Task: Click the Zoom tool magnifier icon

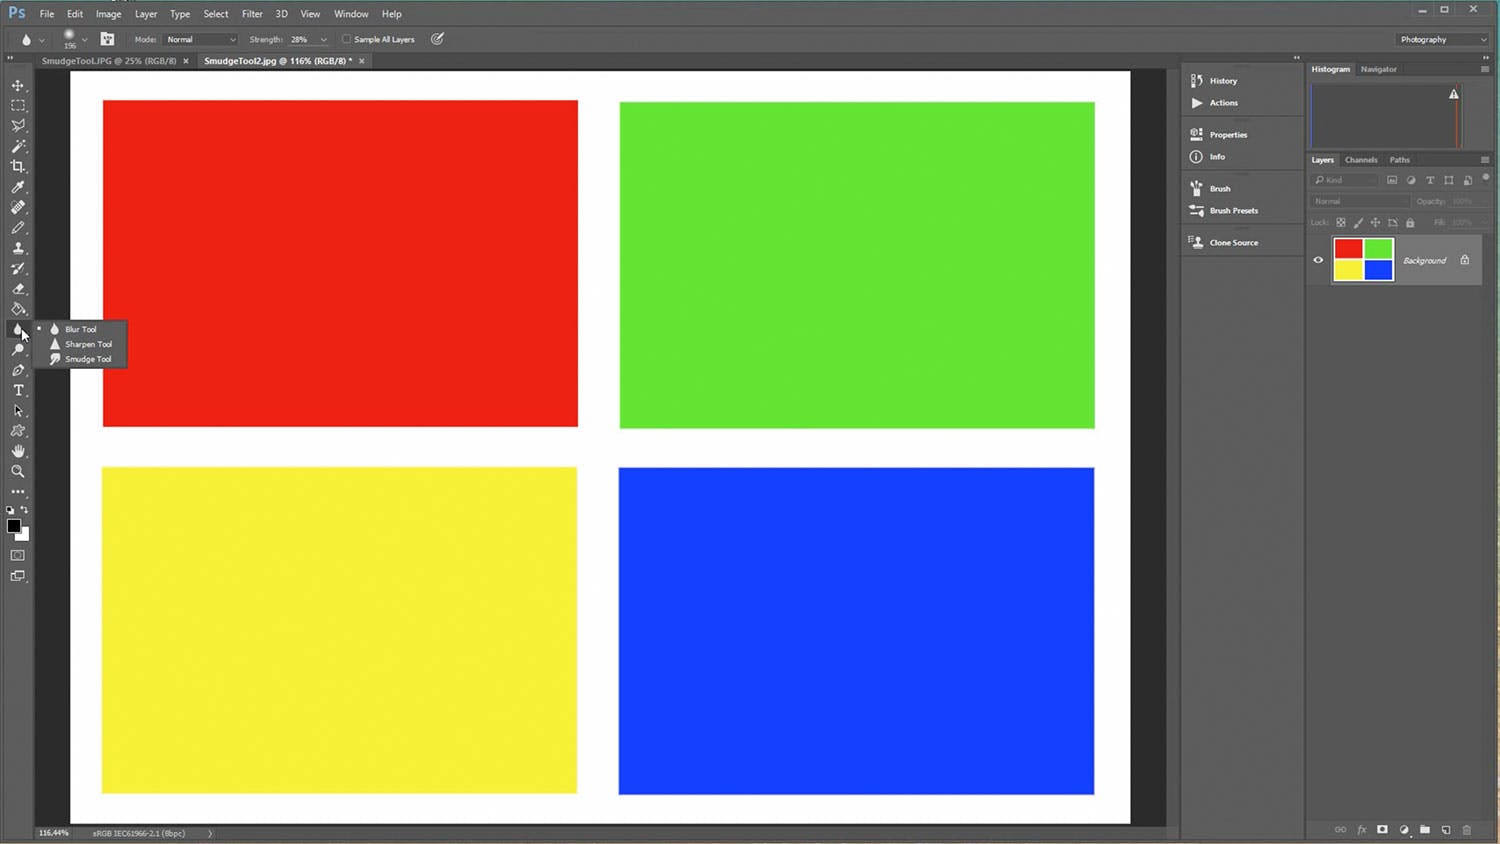Action: 18,471
